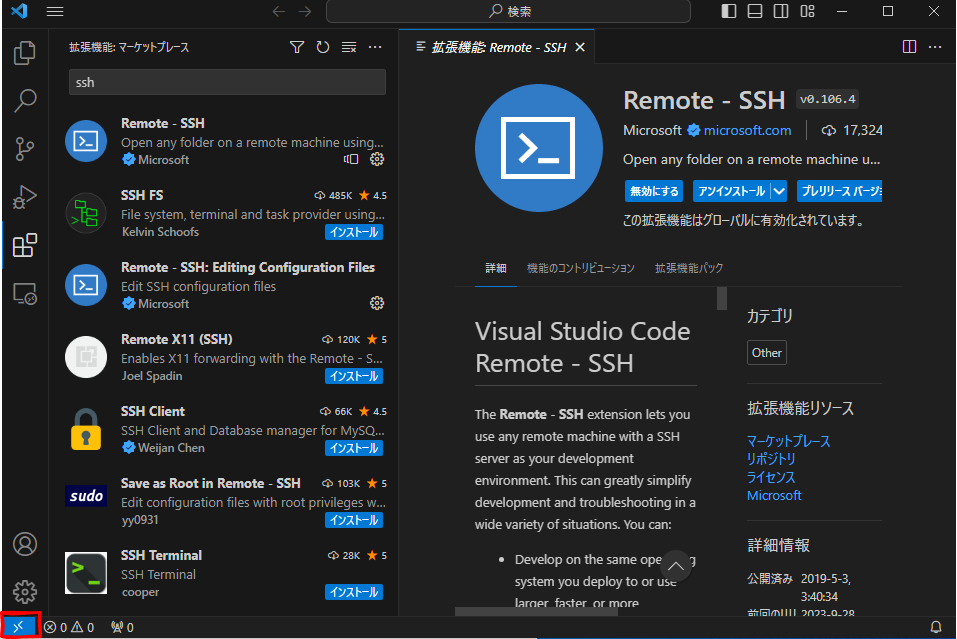Open the リポジトリ resource link
Viewport: 957px width, 639px height.
(x=771, y=459)
